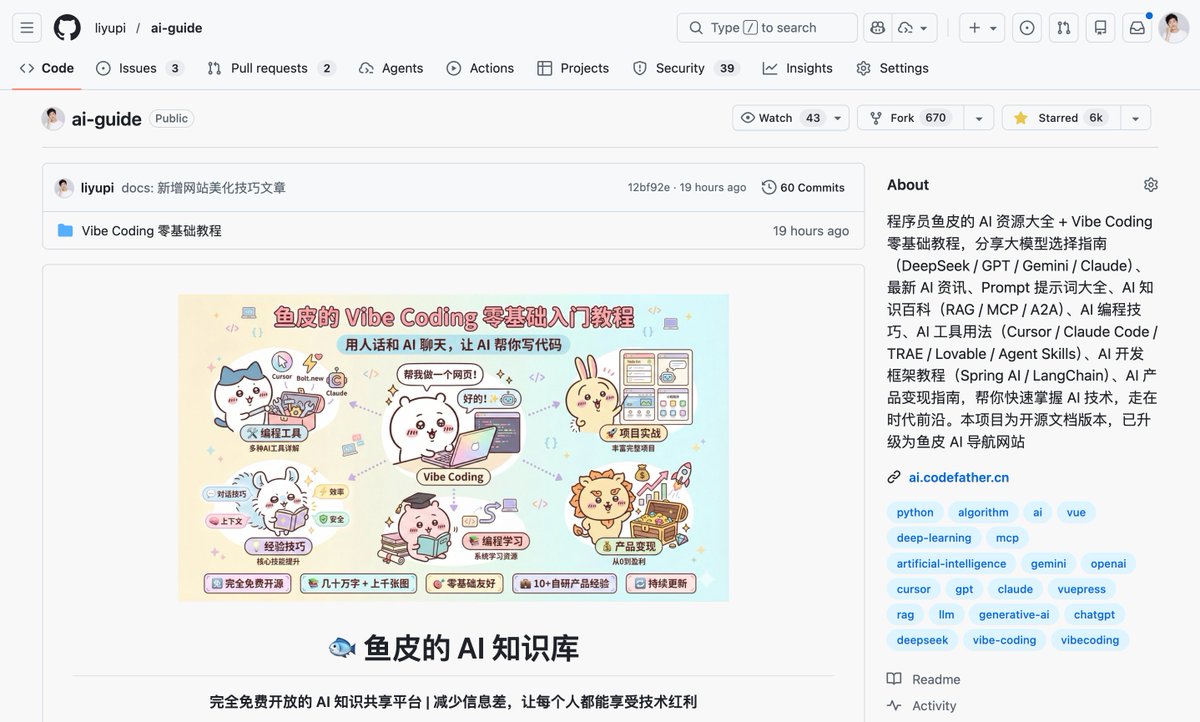Click the GitHub logo icon

(67, 28)
